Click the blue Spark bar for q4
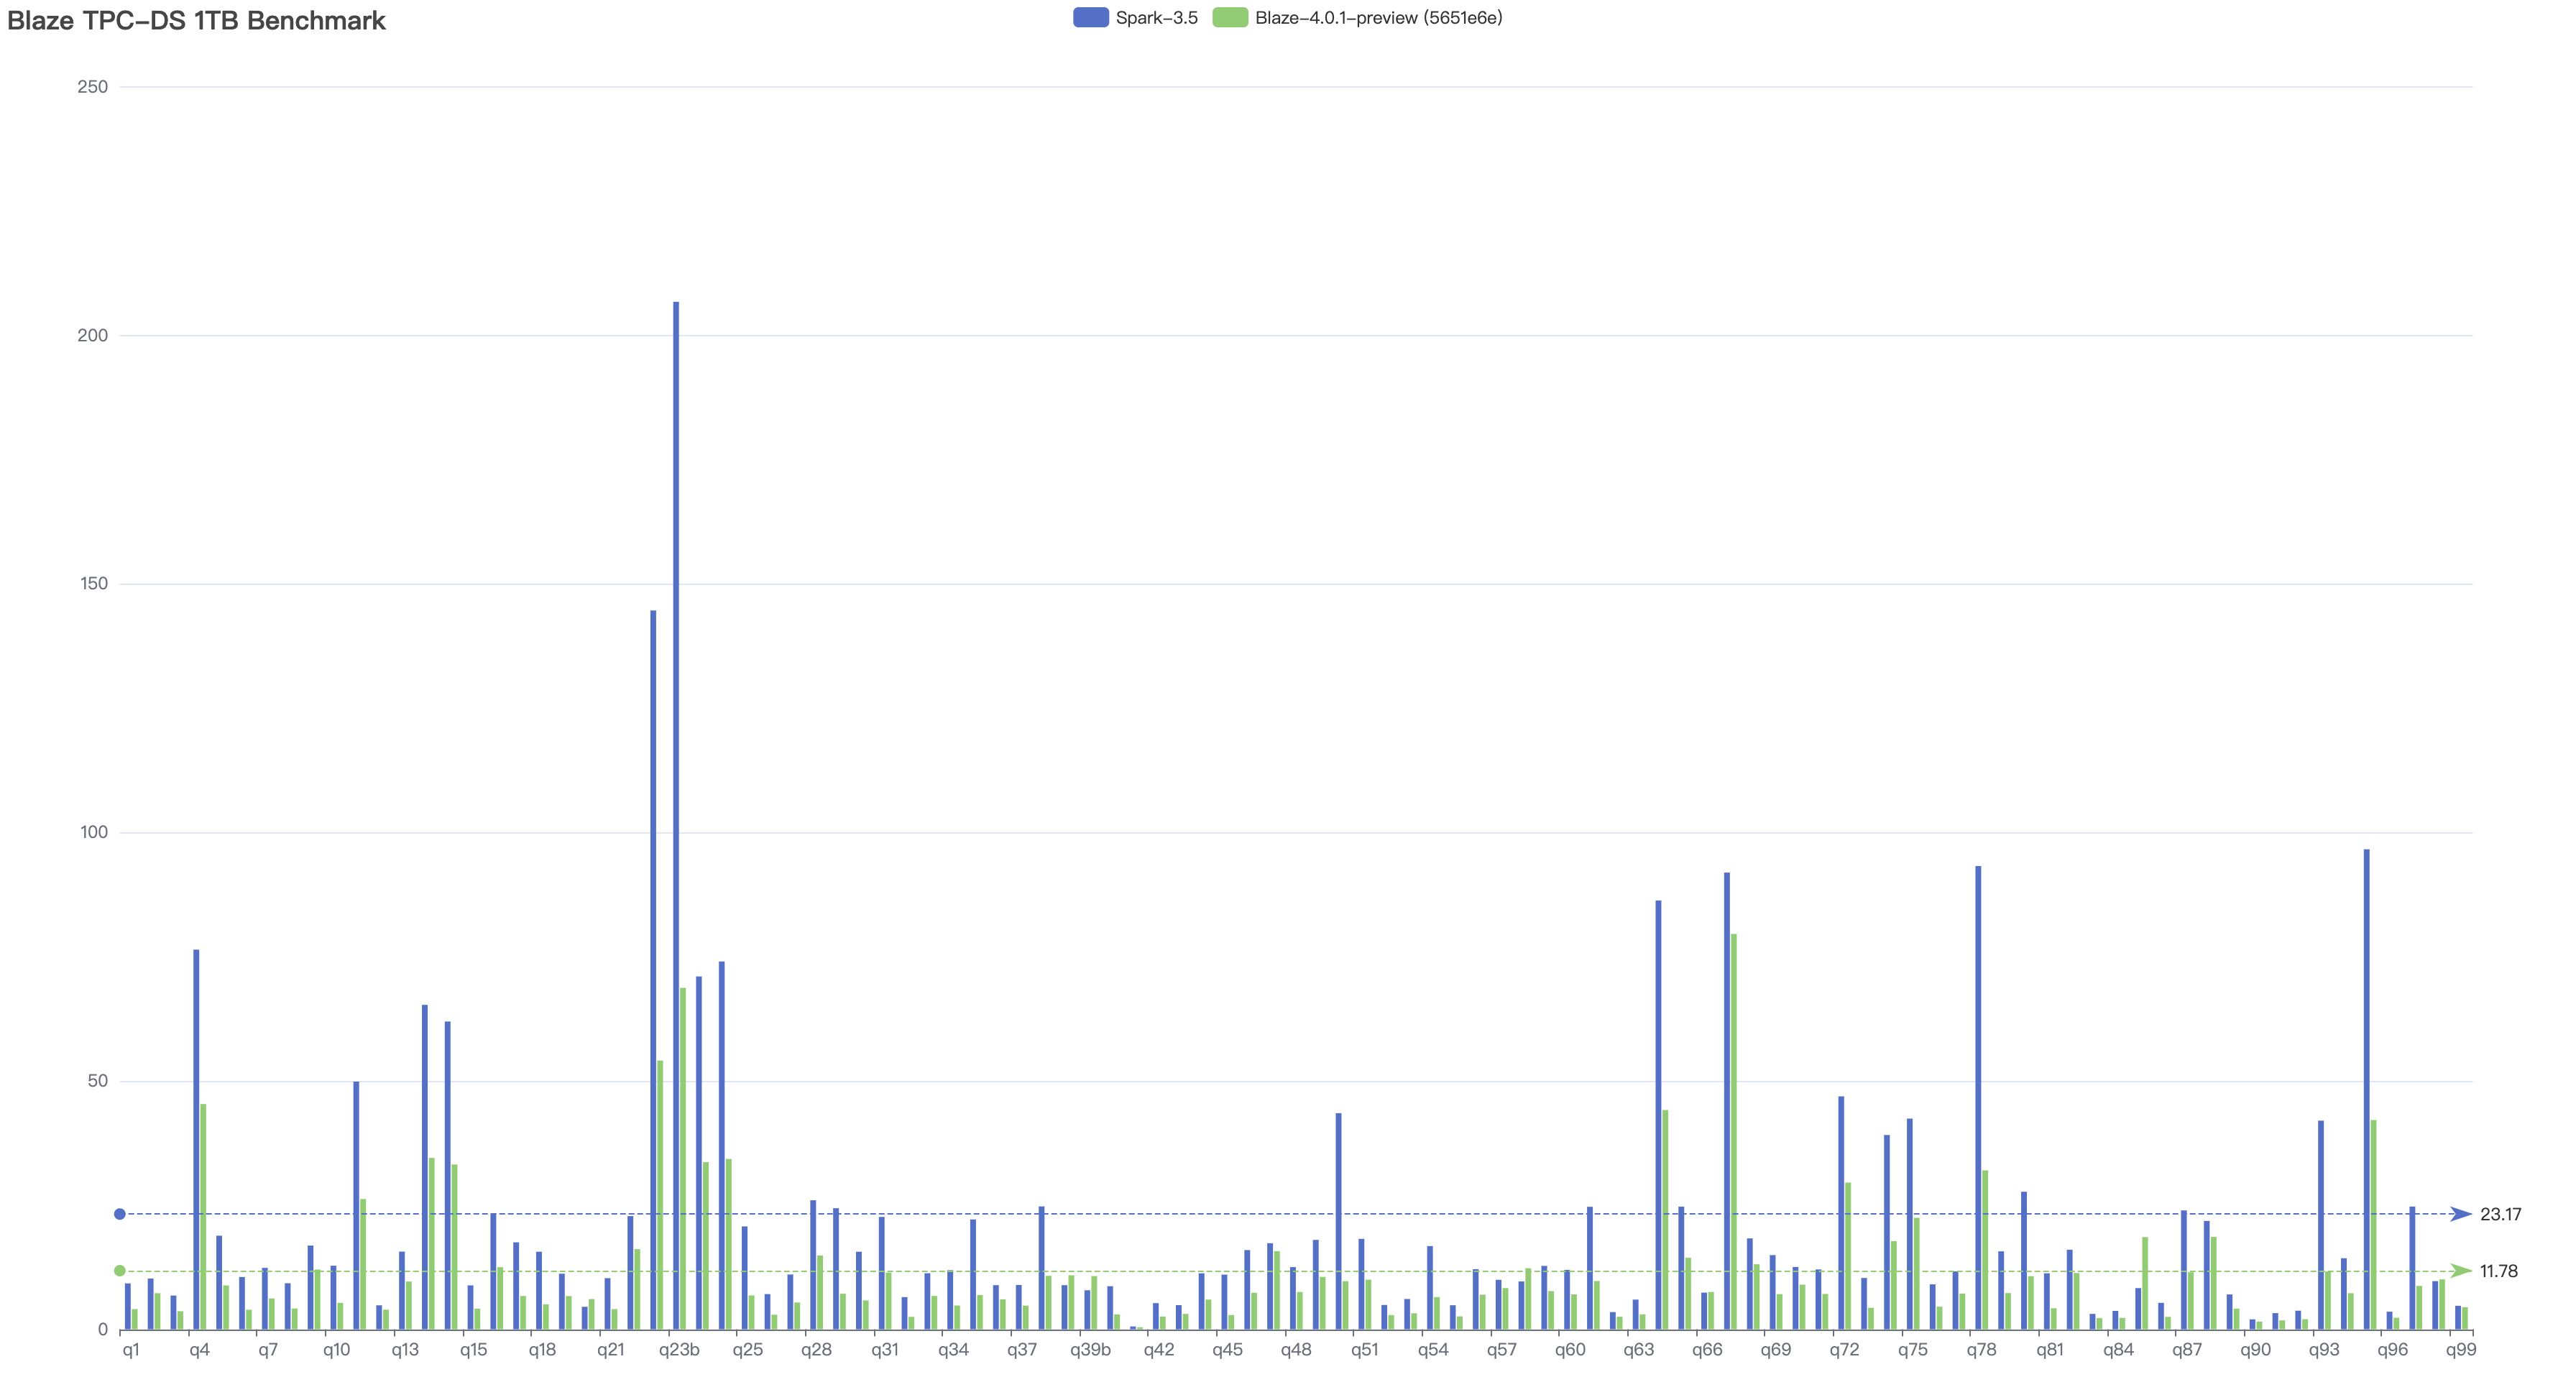This screenshot has width=2576, height=1400. (196, 1140)
